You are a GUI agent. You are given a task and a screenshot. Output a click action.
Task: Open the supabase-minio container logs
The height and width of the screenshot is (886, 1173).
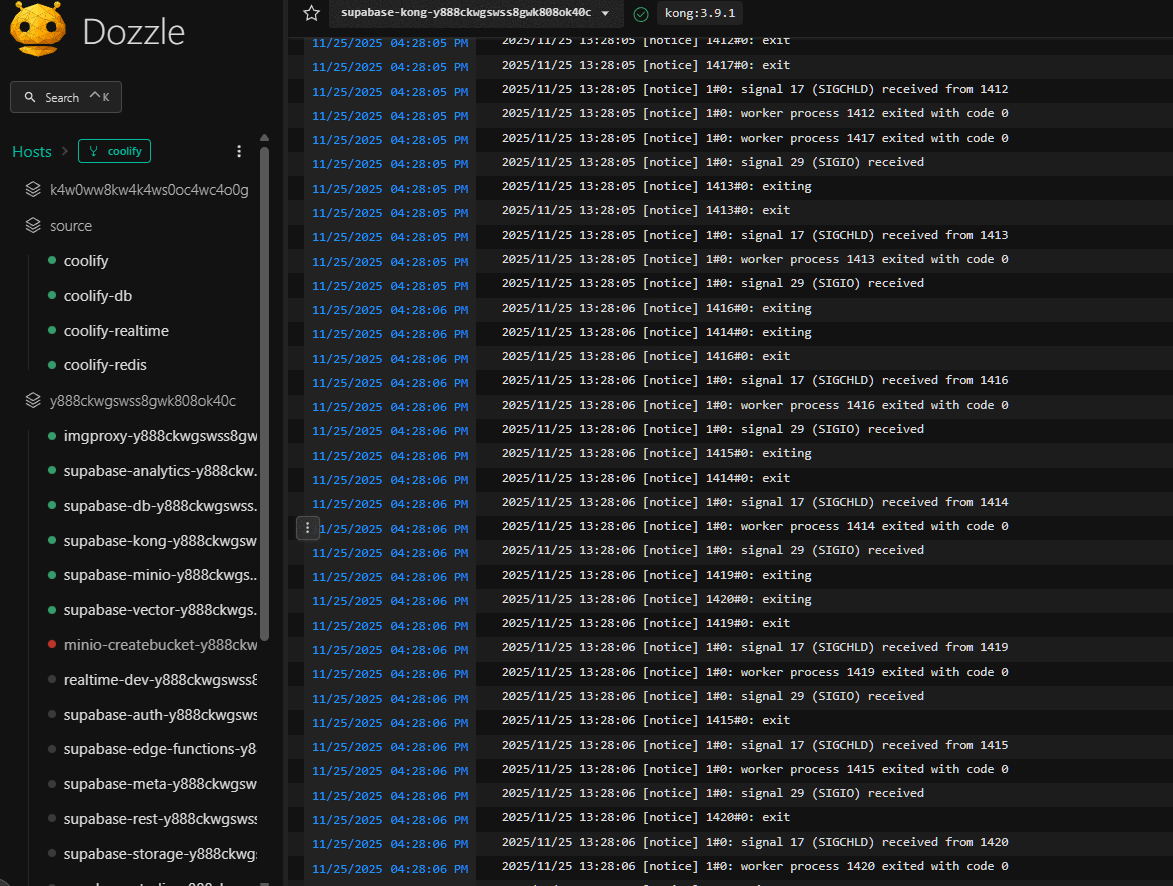[160, 575]
